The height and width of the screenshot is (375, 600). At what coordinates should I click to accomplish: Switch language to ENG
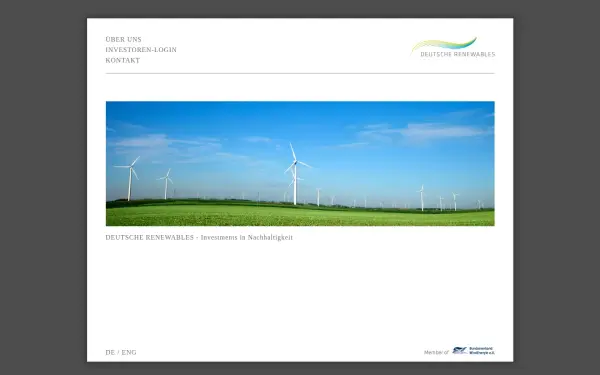click(x=129, y=352)
